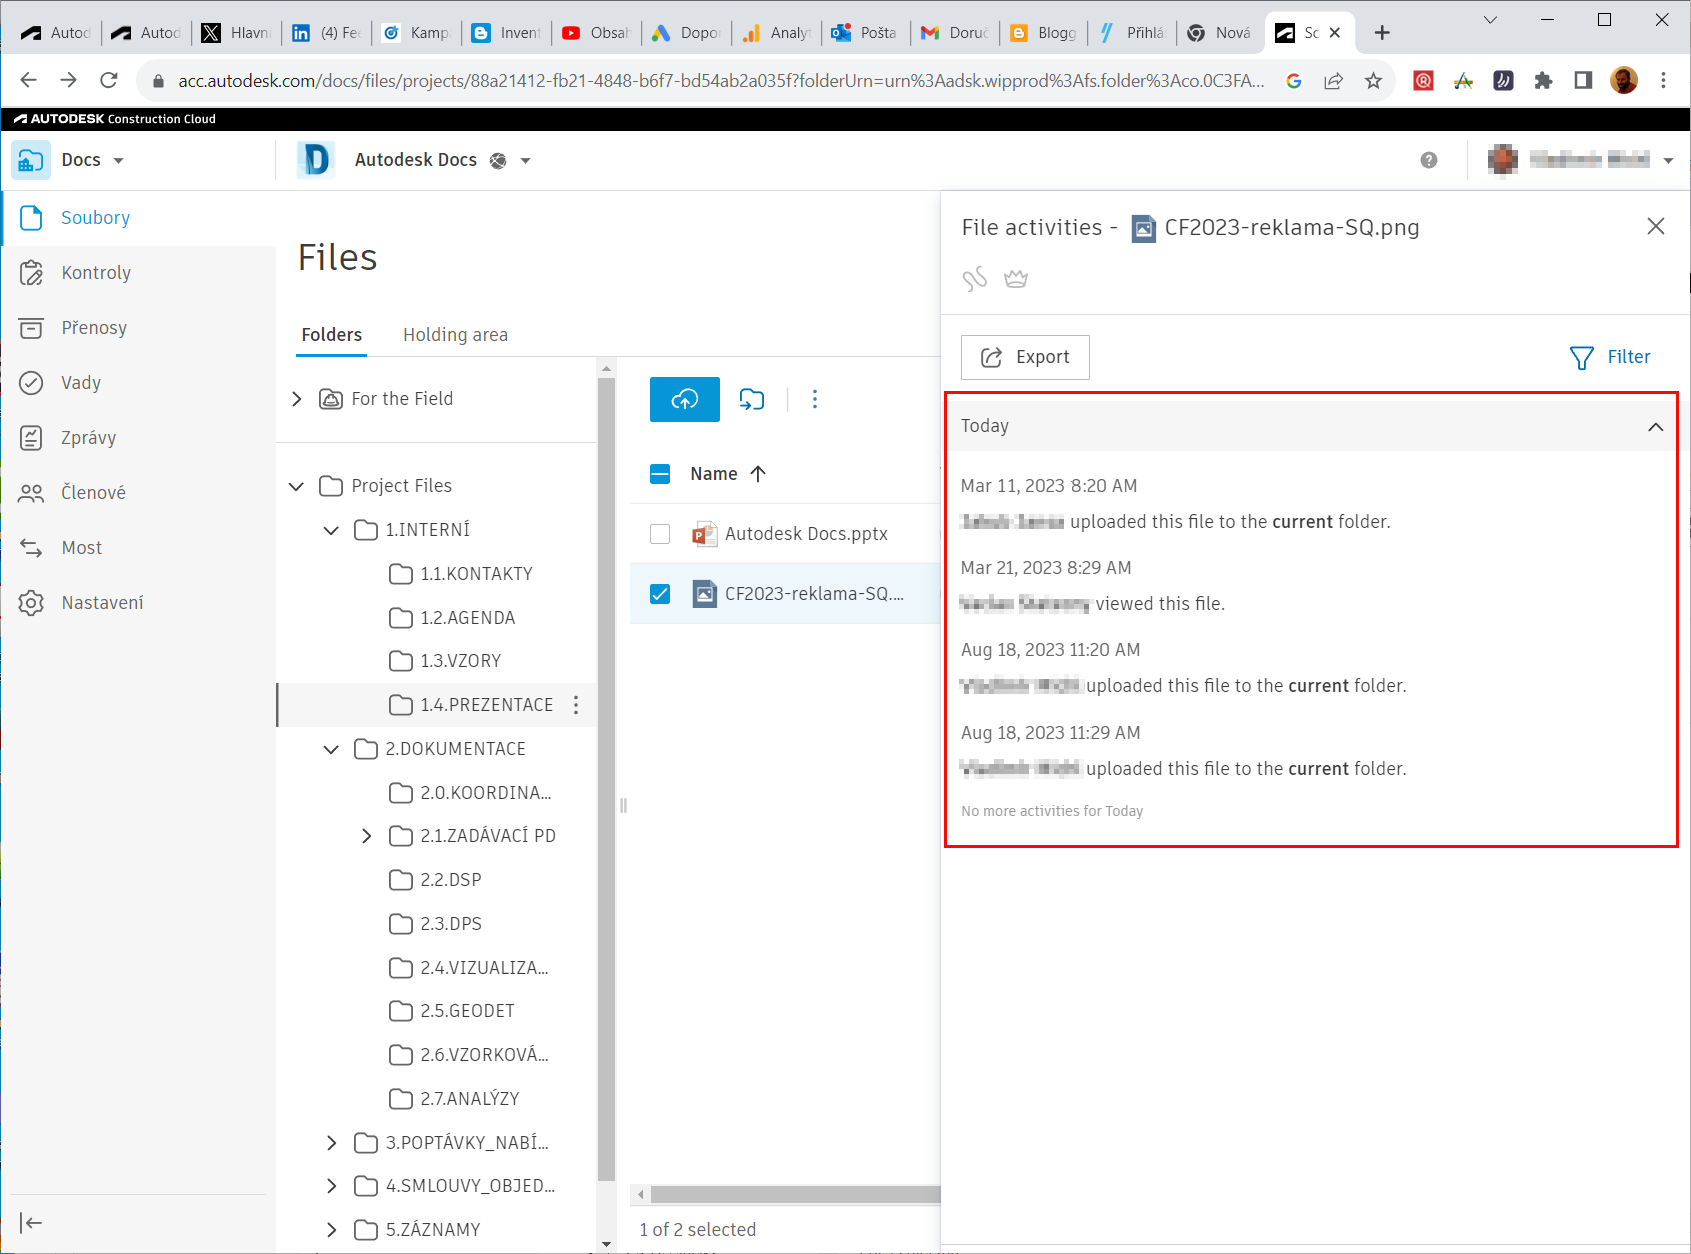This screenshot has height=1254, width=1691.
Task: Select the Folders tab
Action: (332, 335)
